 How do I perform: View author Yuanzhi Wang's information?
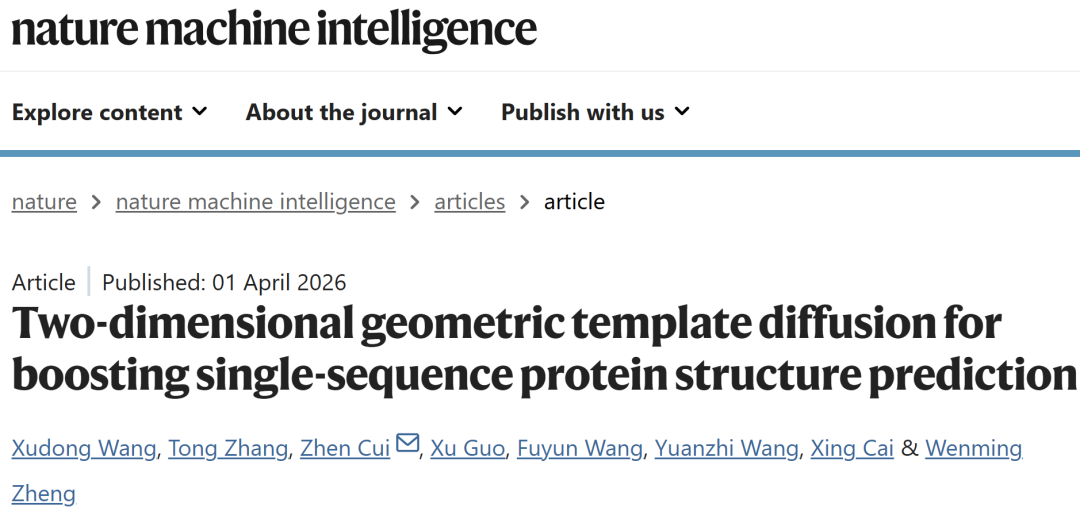[x=726, y=449]
